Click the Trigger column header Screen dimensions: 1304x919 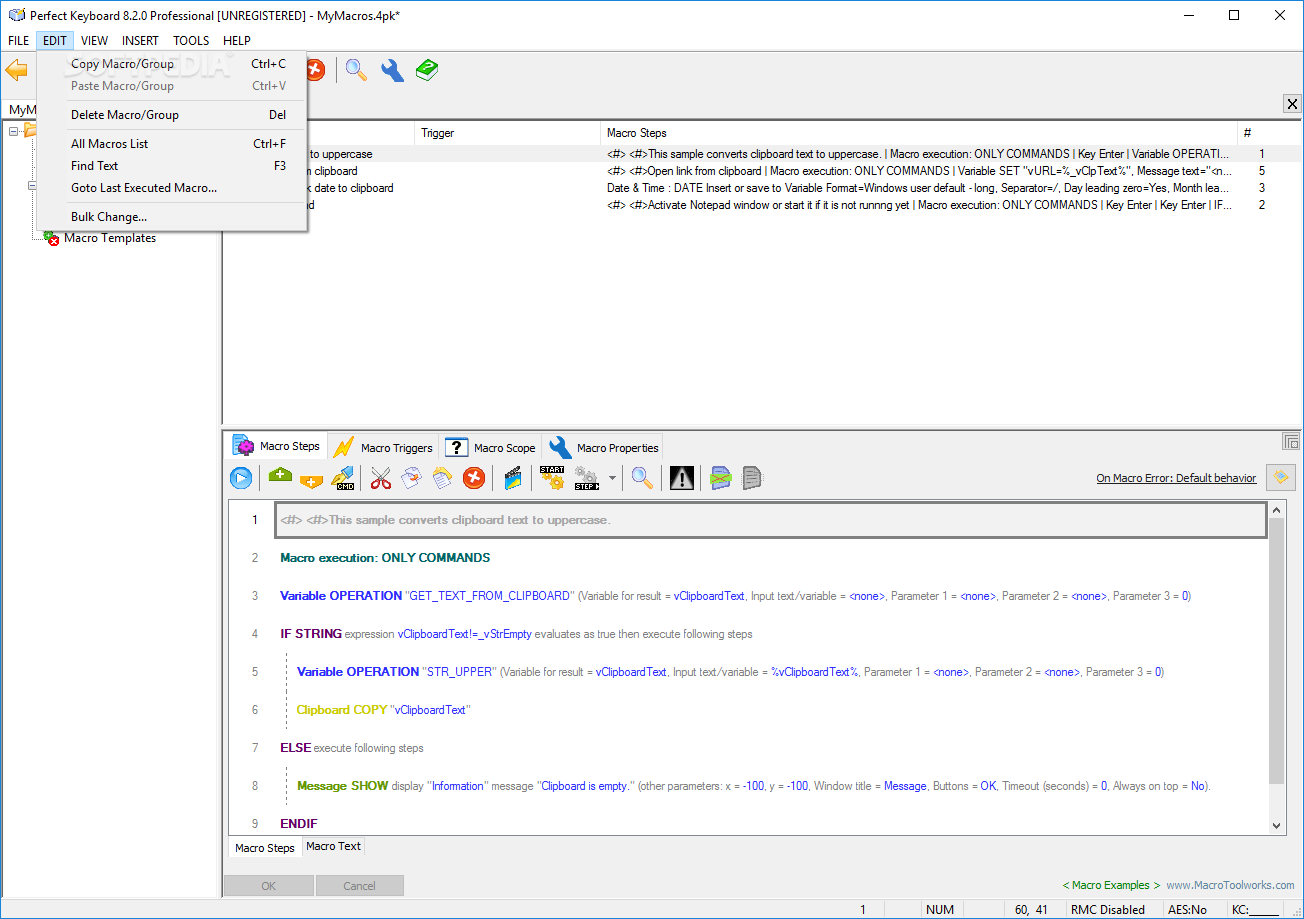(508, 132)
